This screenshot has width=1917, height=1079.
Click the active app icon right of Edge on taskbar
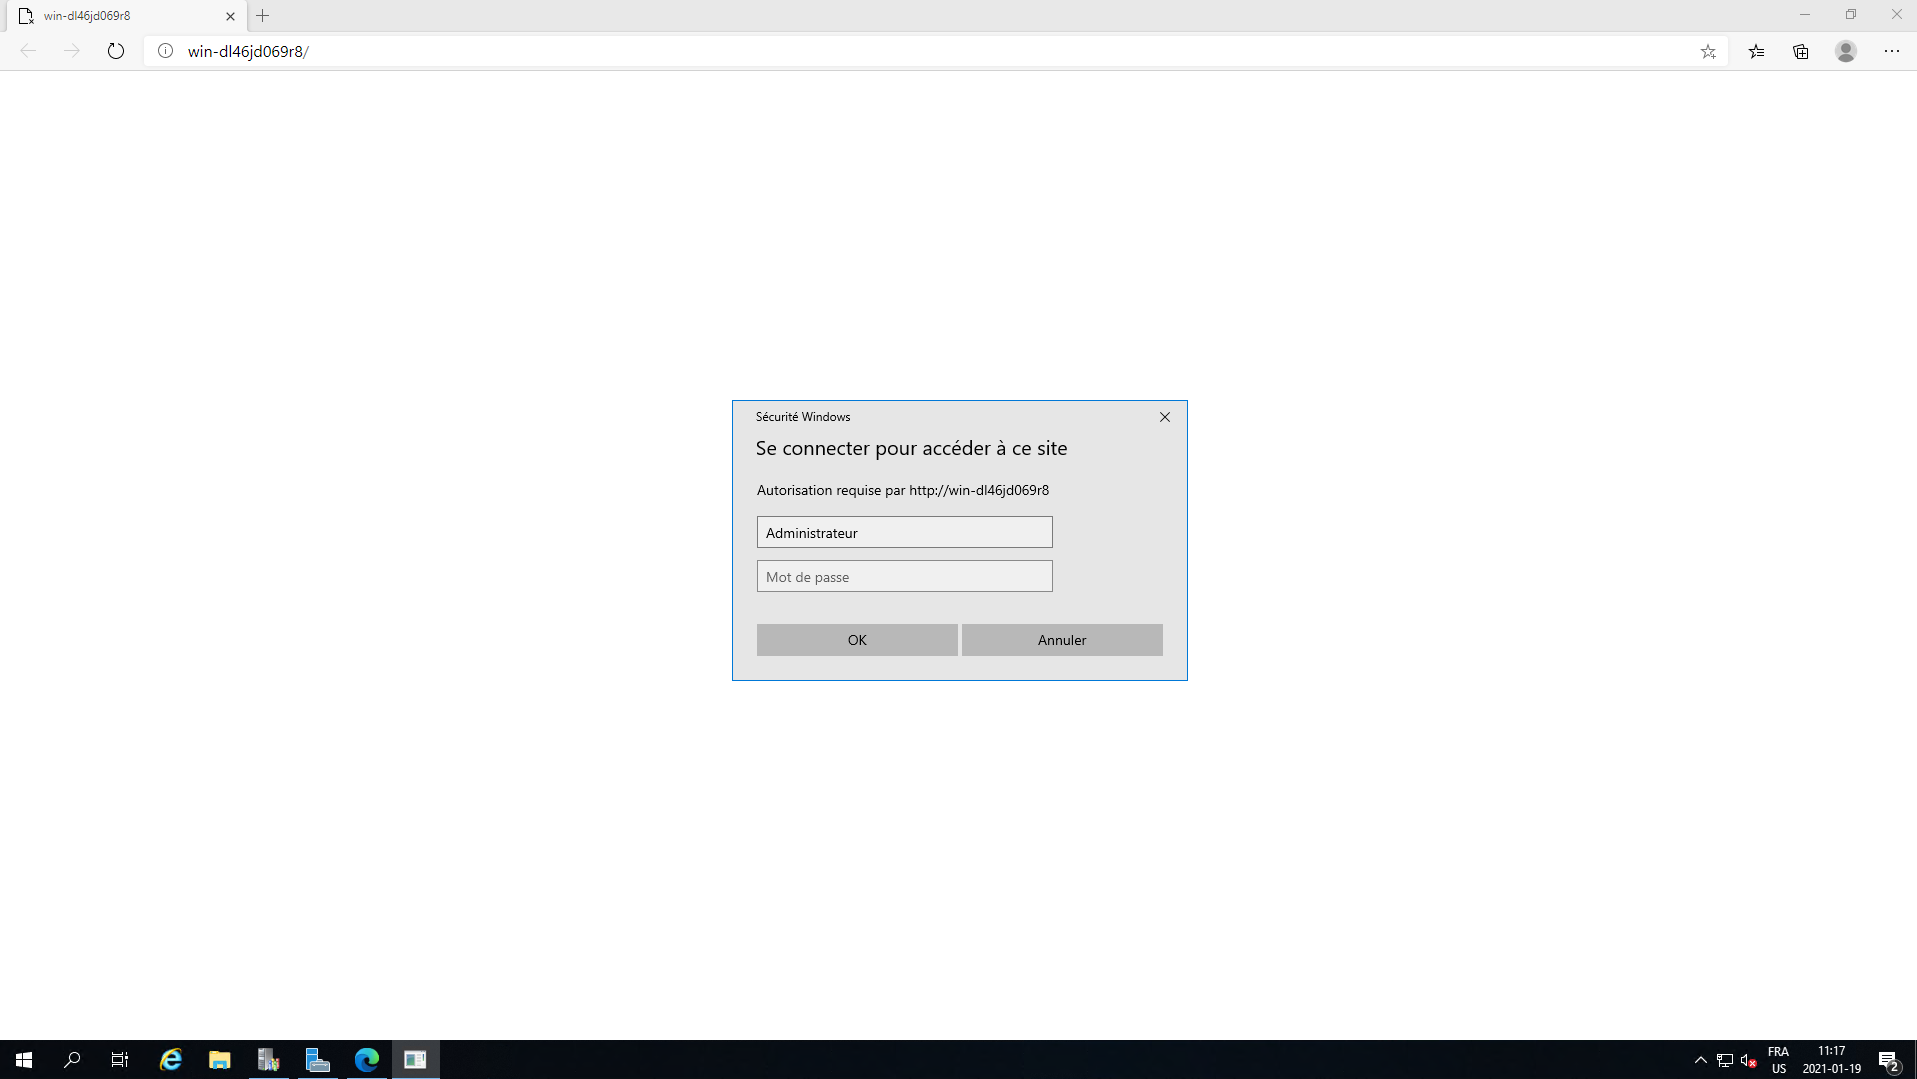pos(416,1060)
